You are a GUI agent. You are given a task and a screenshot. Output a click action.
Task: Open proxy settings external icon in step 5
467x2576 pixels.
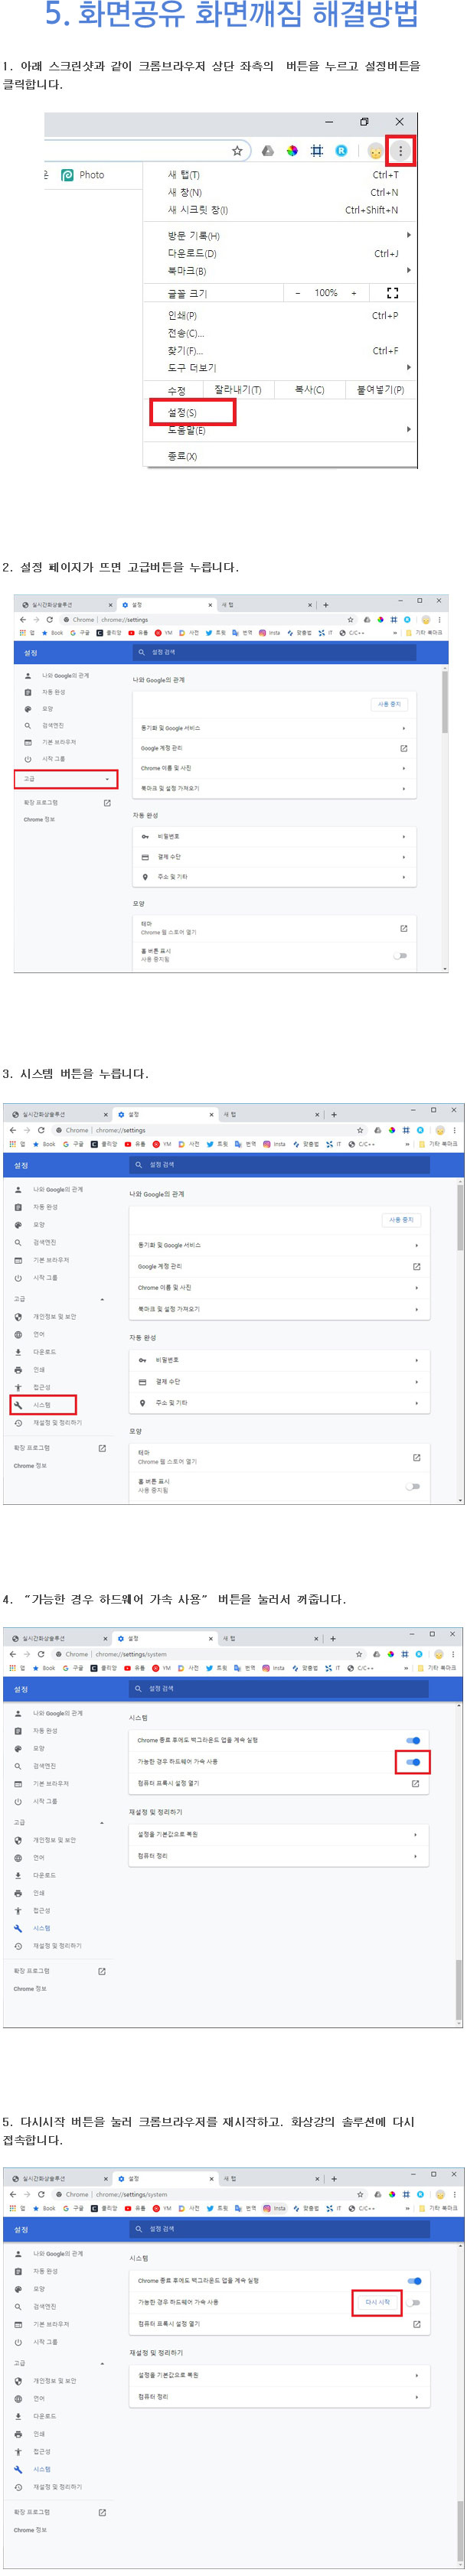click(x=417, y=2324)
